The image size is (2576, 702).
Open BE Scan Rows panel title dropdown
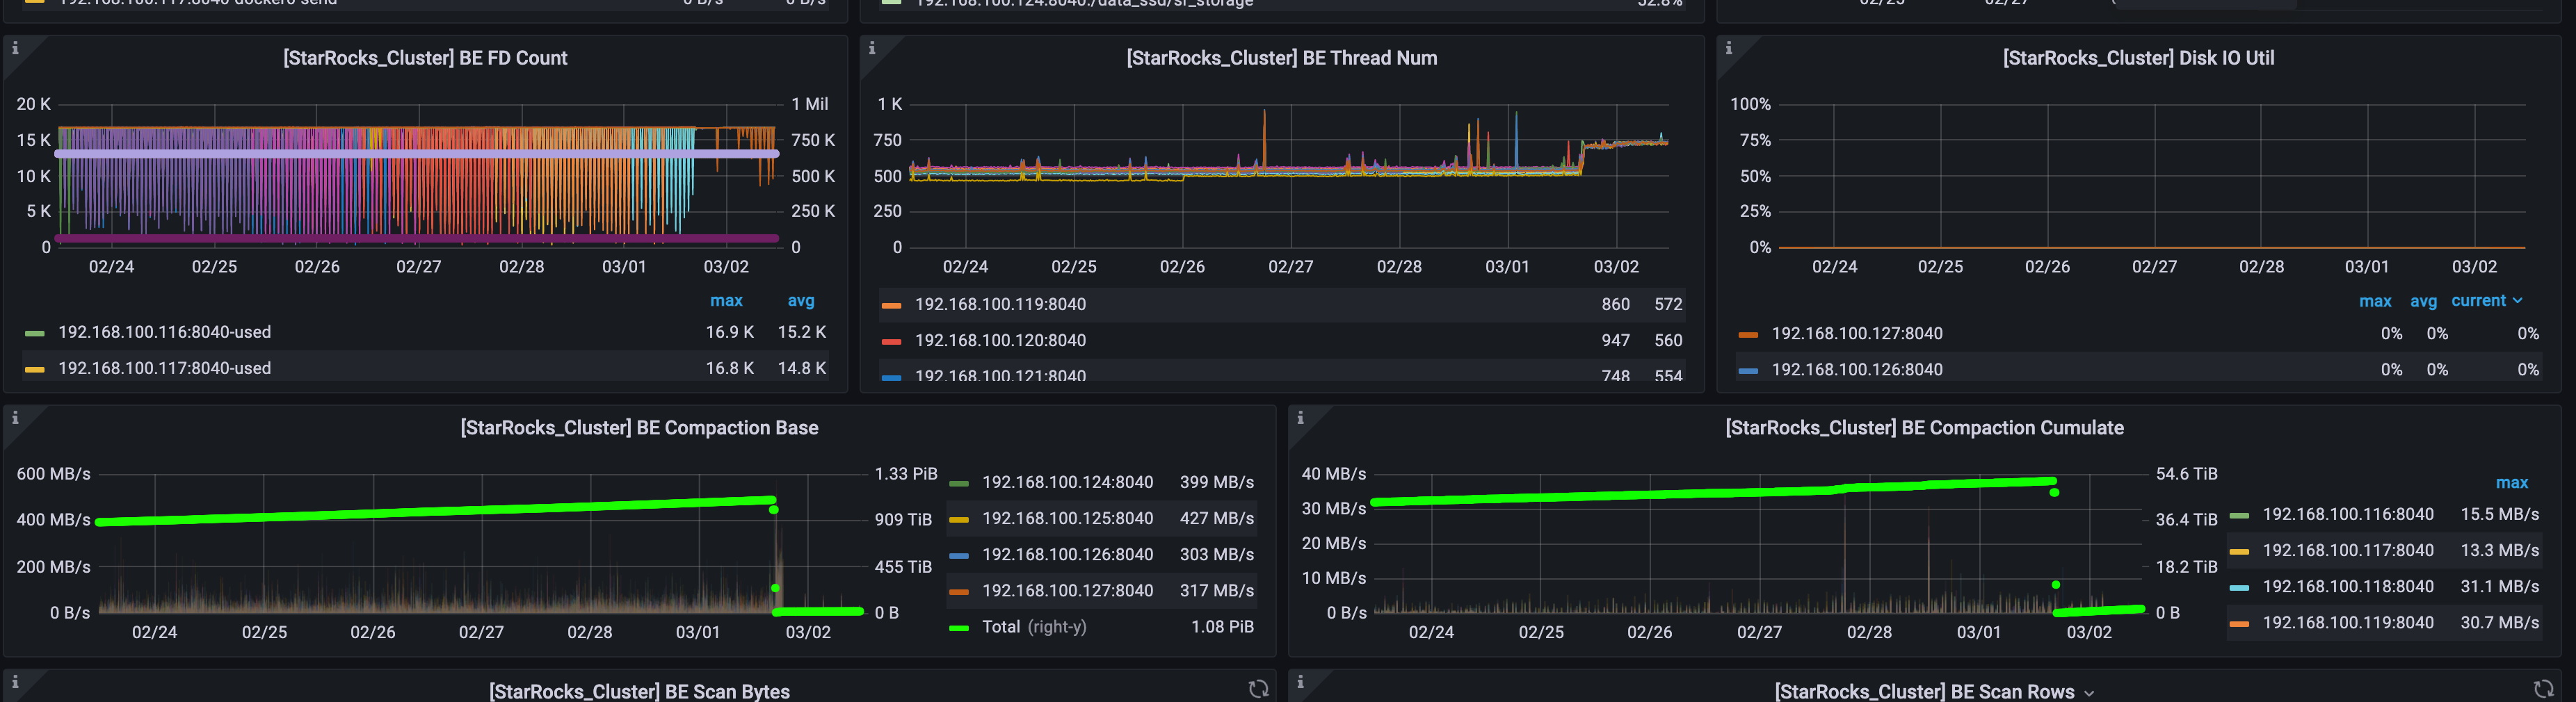tap(1933, 691)
